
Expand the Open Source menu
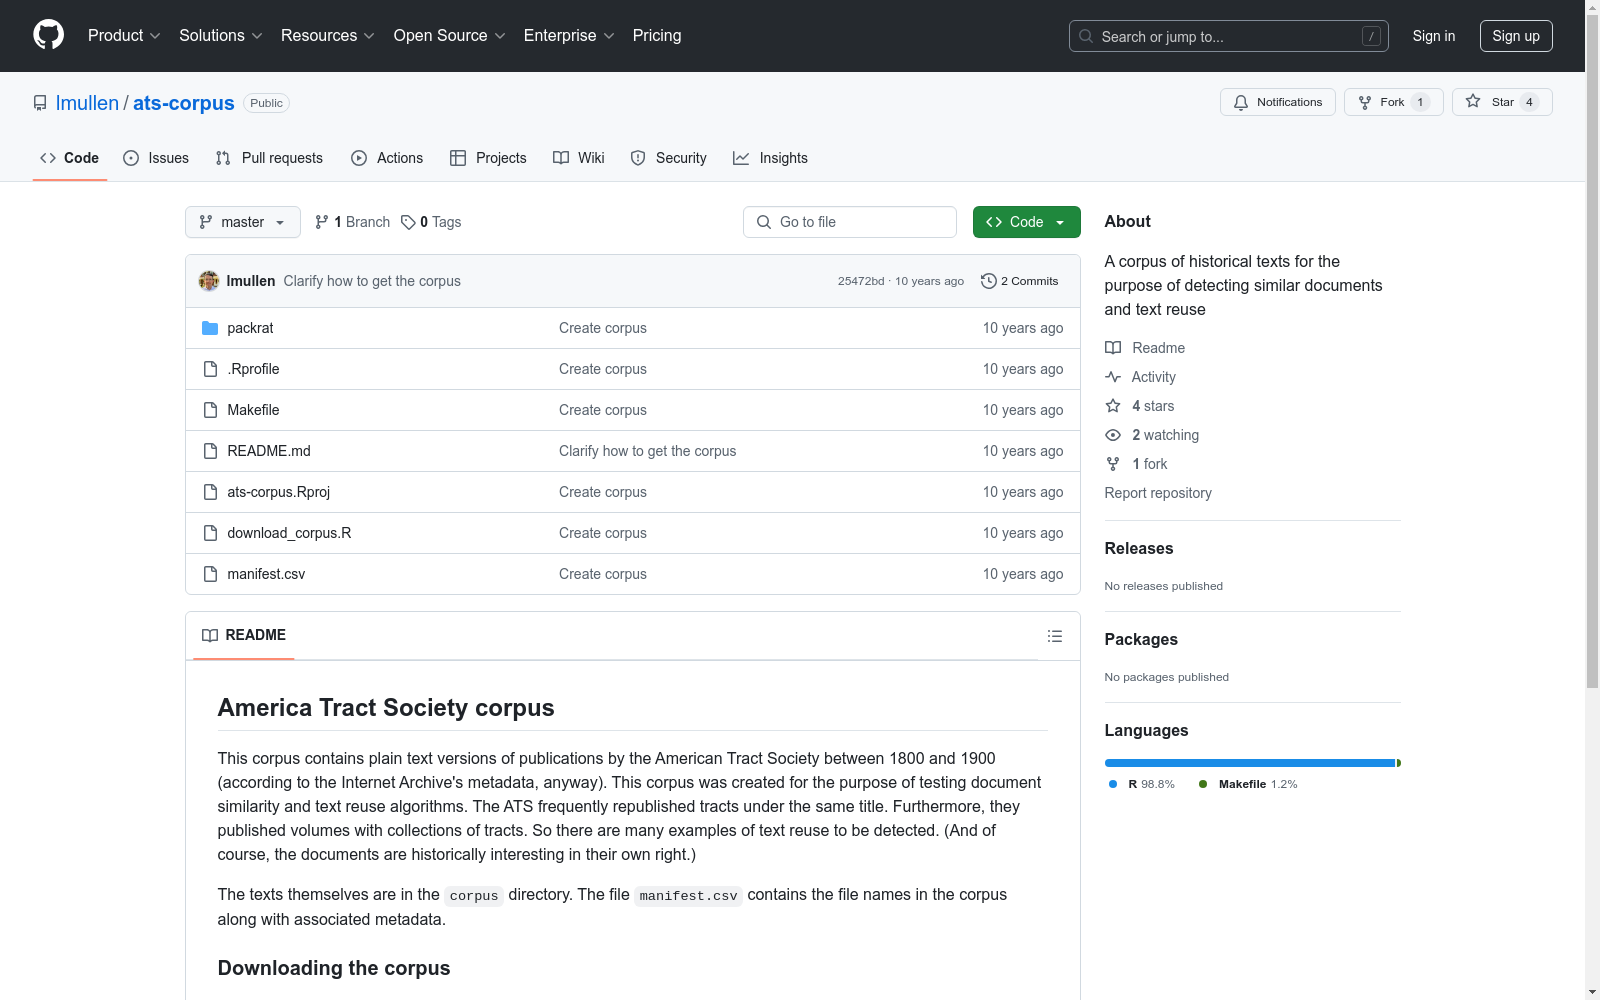450,35
